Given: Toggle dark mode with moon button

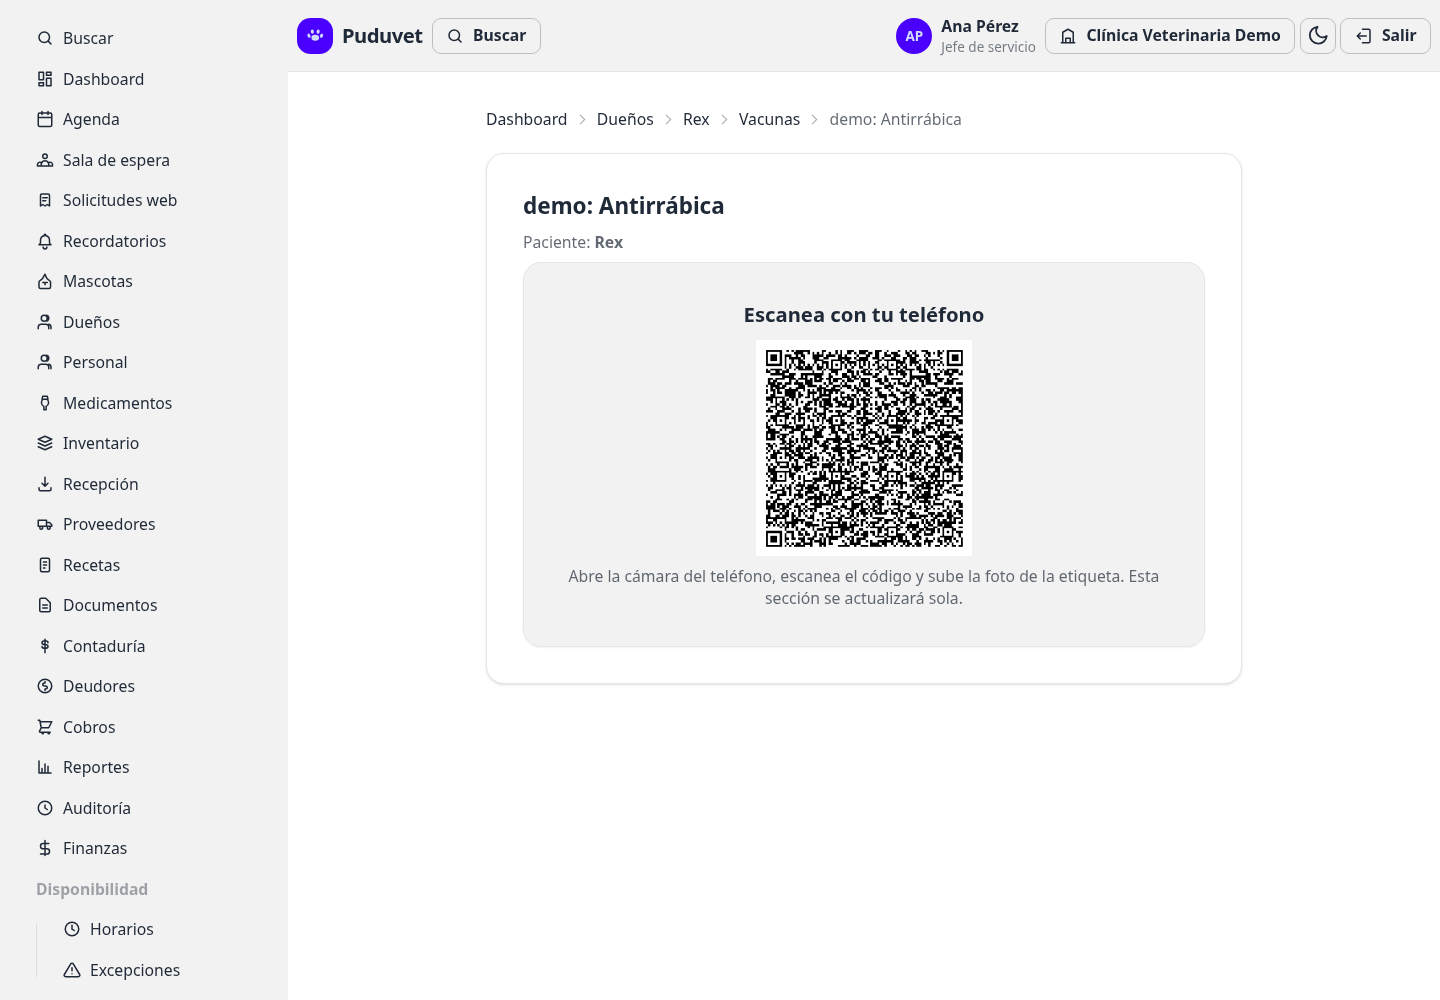Looking at the screenshot, I should coord(1318,36).
